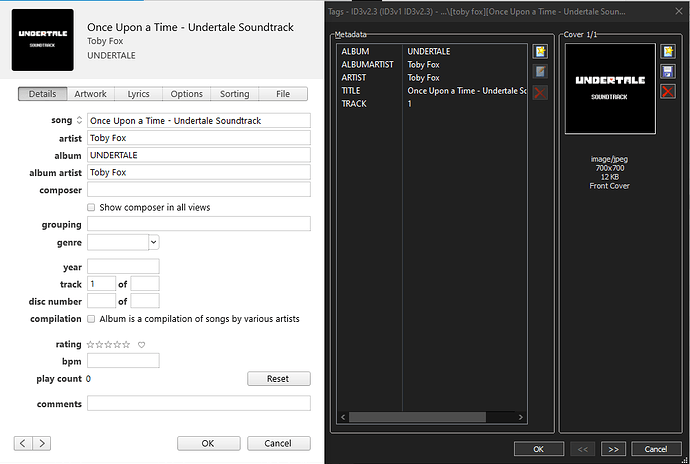Click the bpm input field
This screenshot has width=690, height=464.
coord(123,361)
